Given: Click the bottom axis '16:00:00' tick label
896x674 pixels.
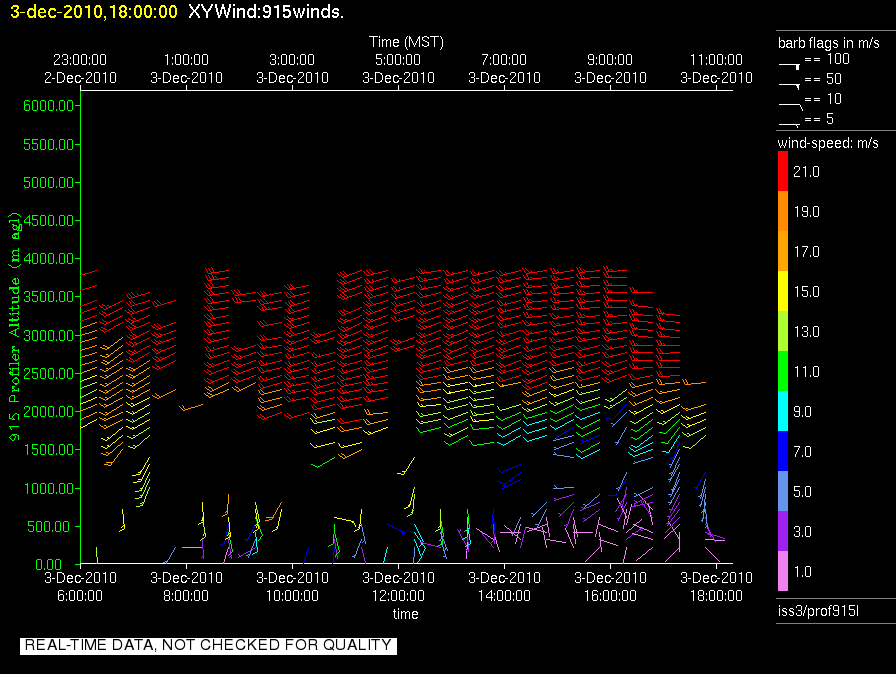Looking at the screenshot, I should (x=610, y=596).
